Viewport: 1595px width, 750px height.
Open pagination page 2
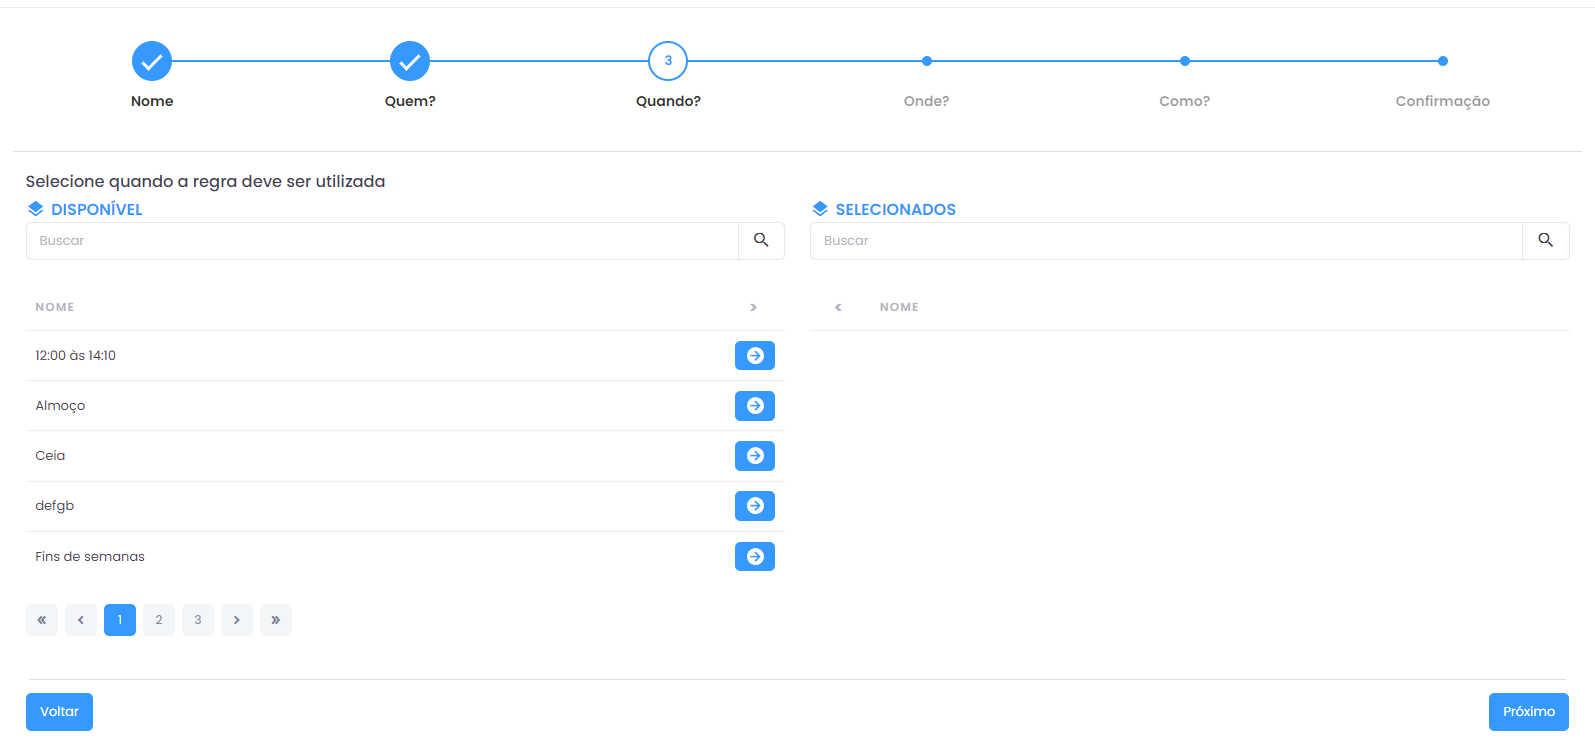click(159, 620)
